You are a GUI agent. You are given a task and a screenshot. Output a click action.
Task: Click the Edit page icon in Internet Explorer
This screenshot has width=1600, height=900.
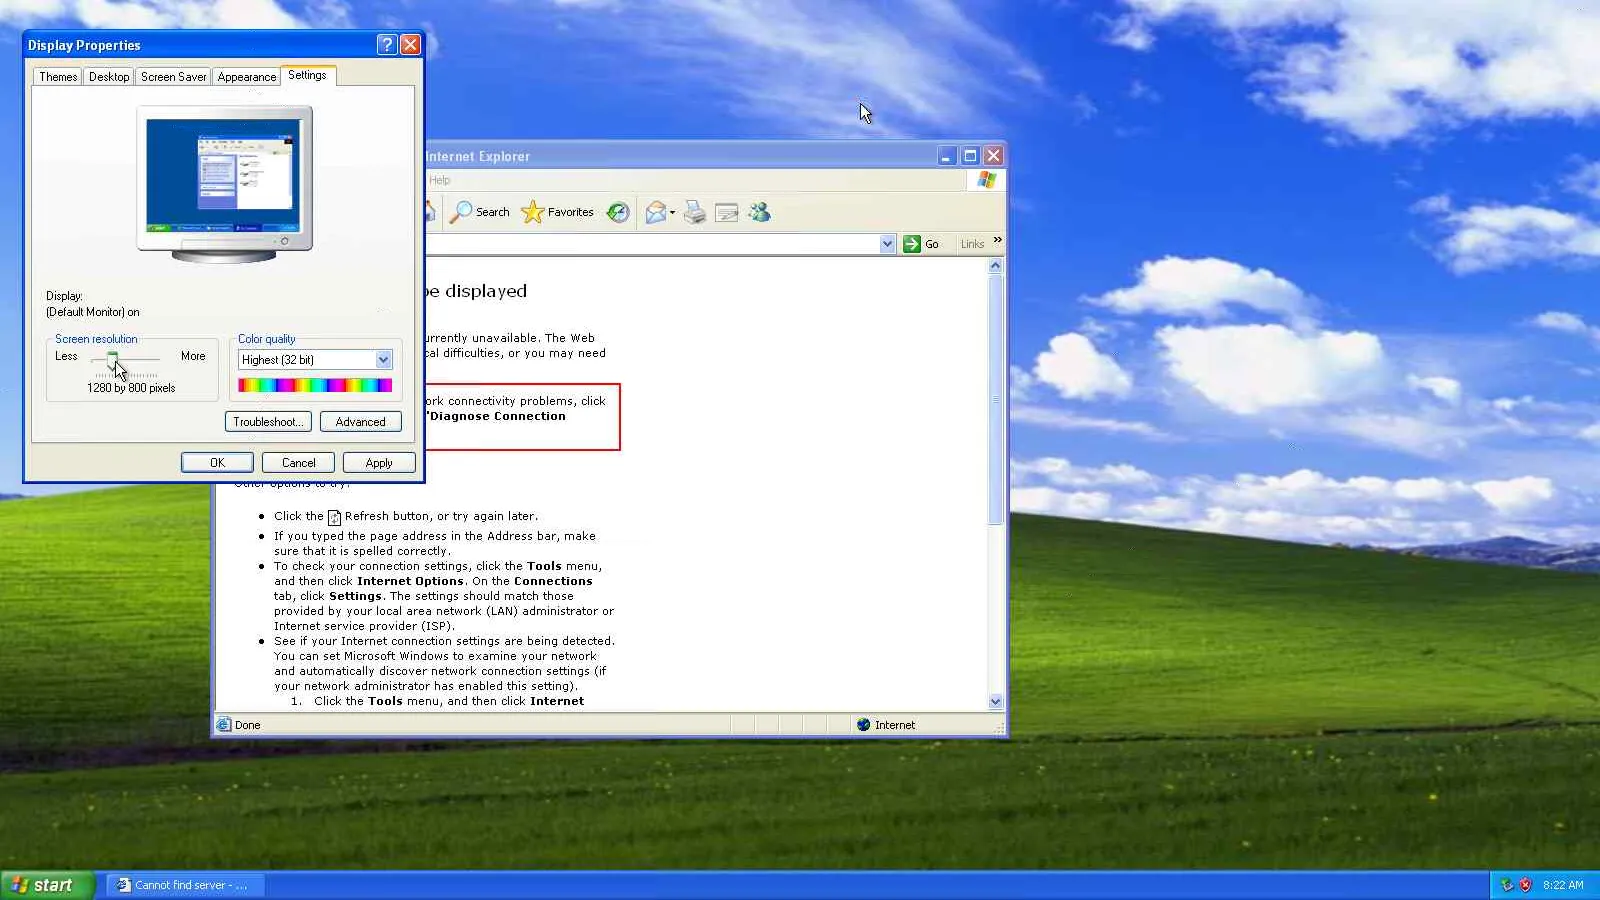[x=727, y=212]
